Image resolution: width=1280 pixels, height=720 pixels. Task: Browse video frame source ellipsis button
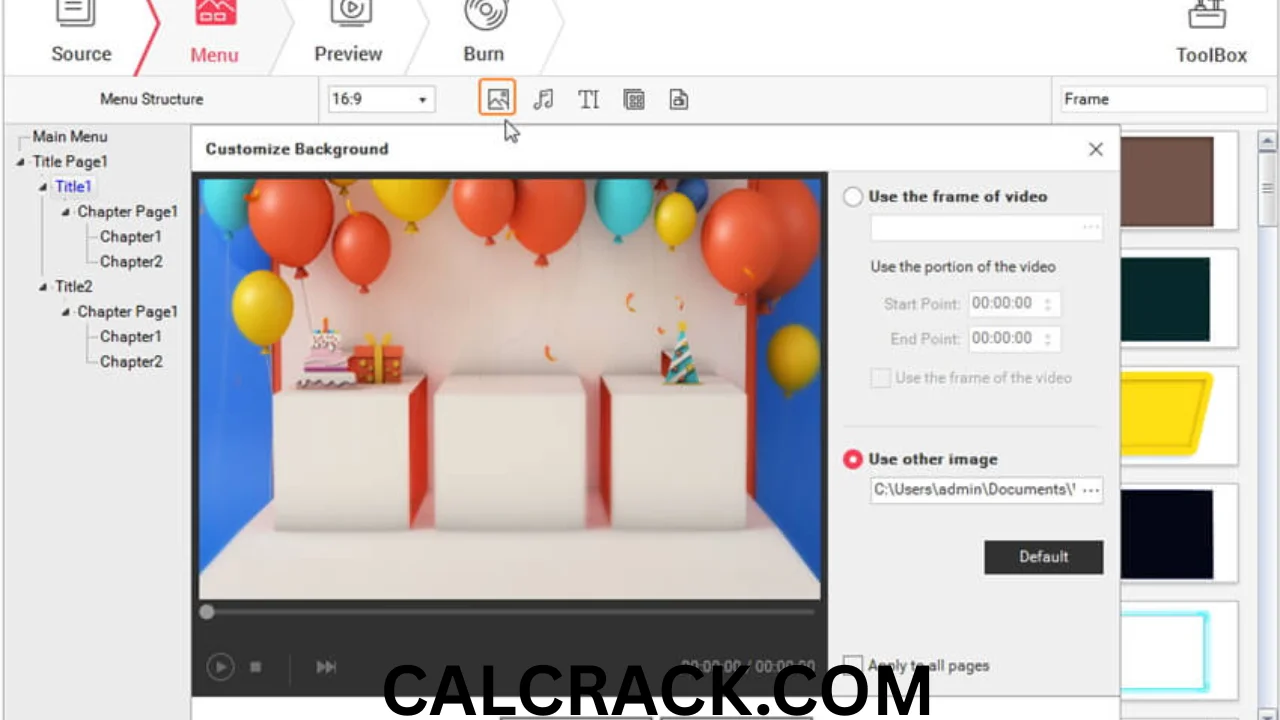coord(1091,228)
